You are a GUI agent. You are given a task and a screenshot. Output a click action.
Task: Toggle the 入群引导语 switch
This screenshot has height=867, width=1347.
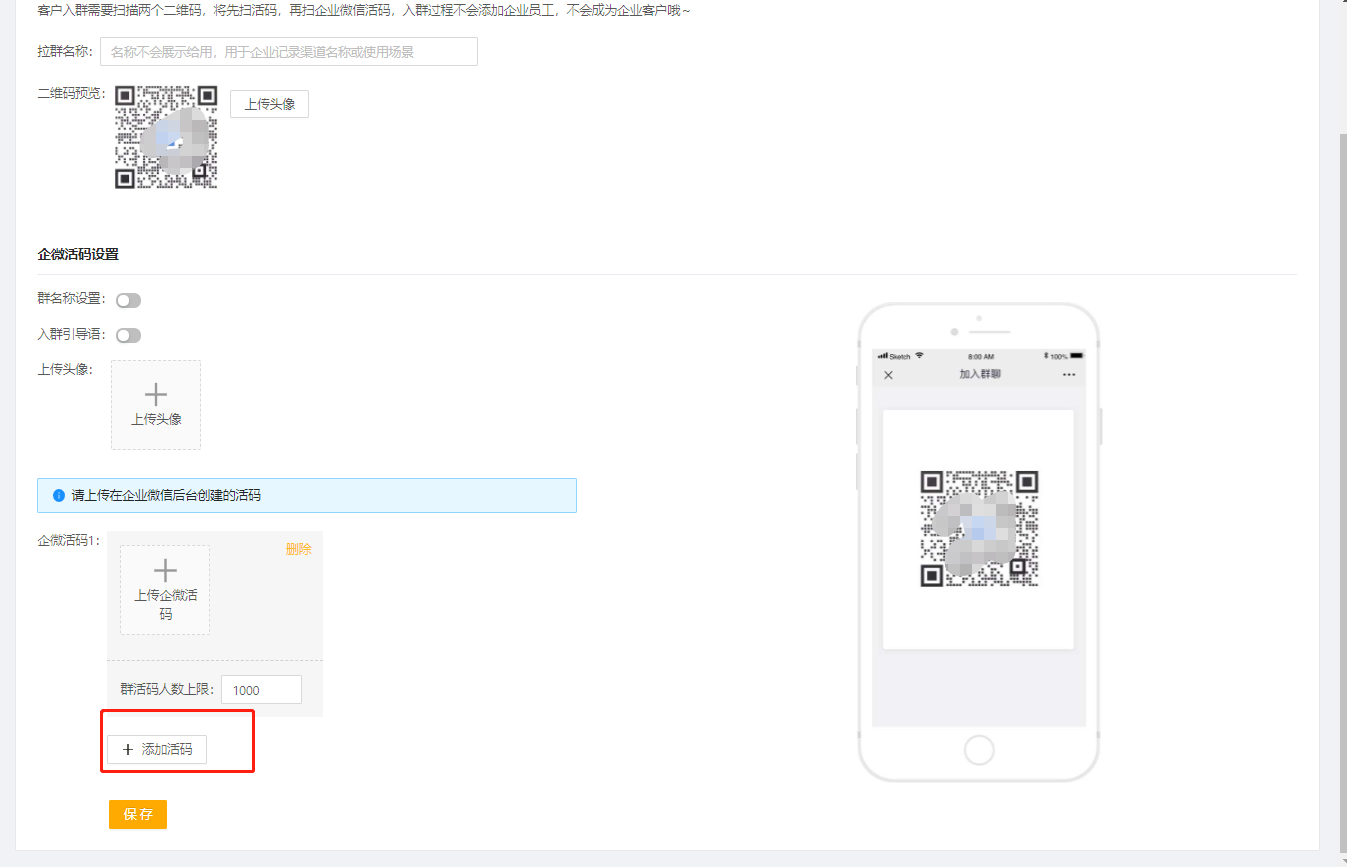pos(129,335)
